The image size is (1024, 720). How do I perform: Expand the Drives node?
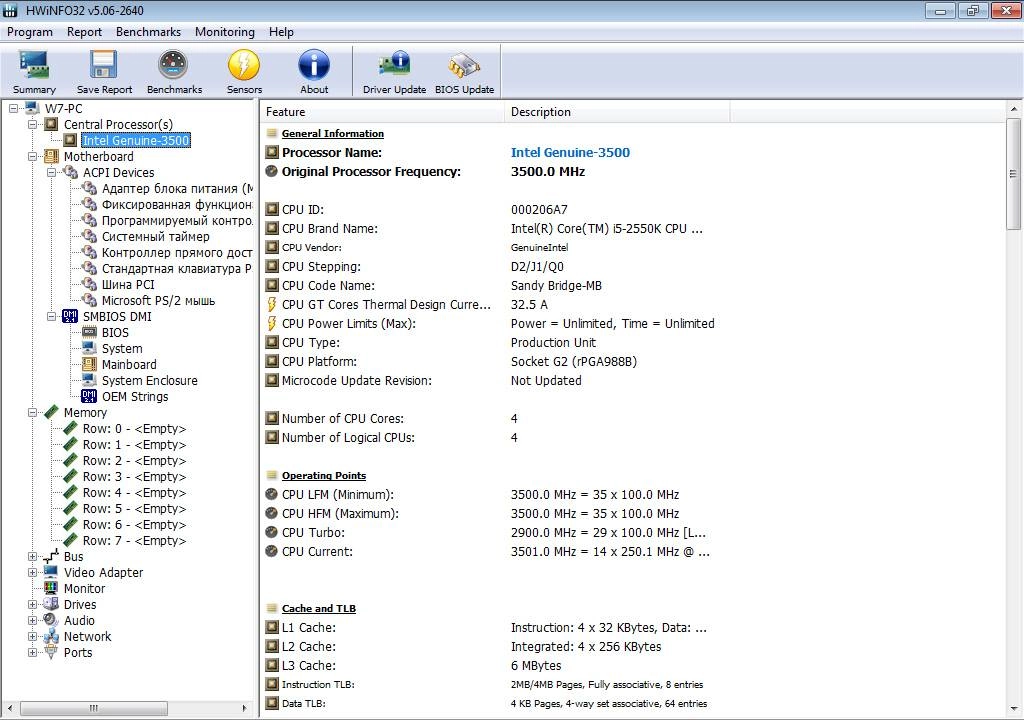[x=33, y=604]
